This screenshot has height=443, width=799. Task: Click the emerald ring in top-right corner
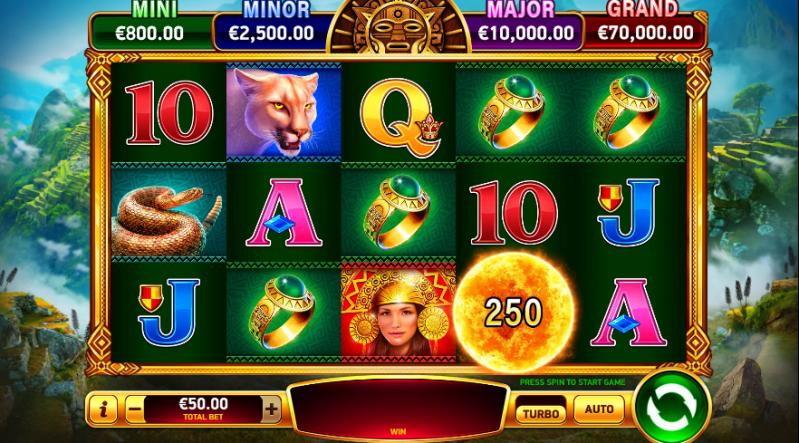tap(627, 111)
